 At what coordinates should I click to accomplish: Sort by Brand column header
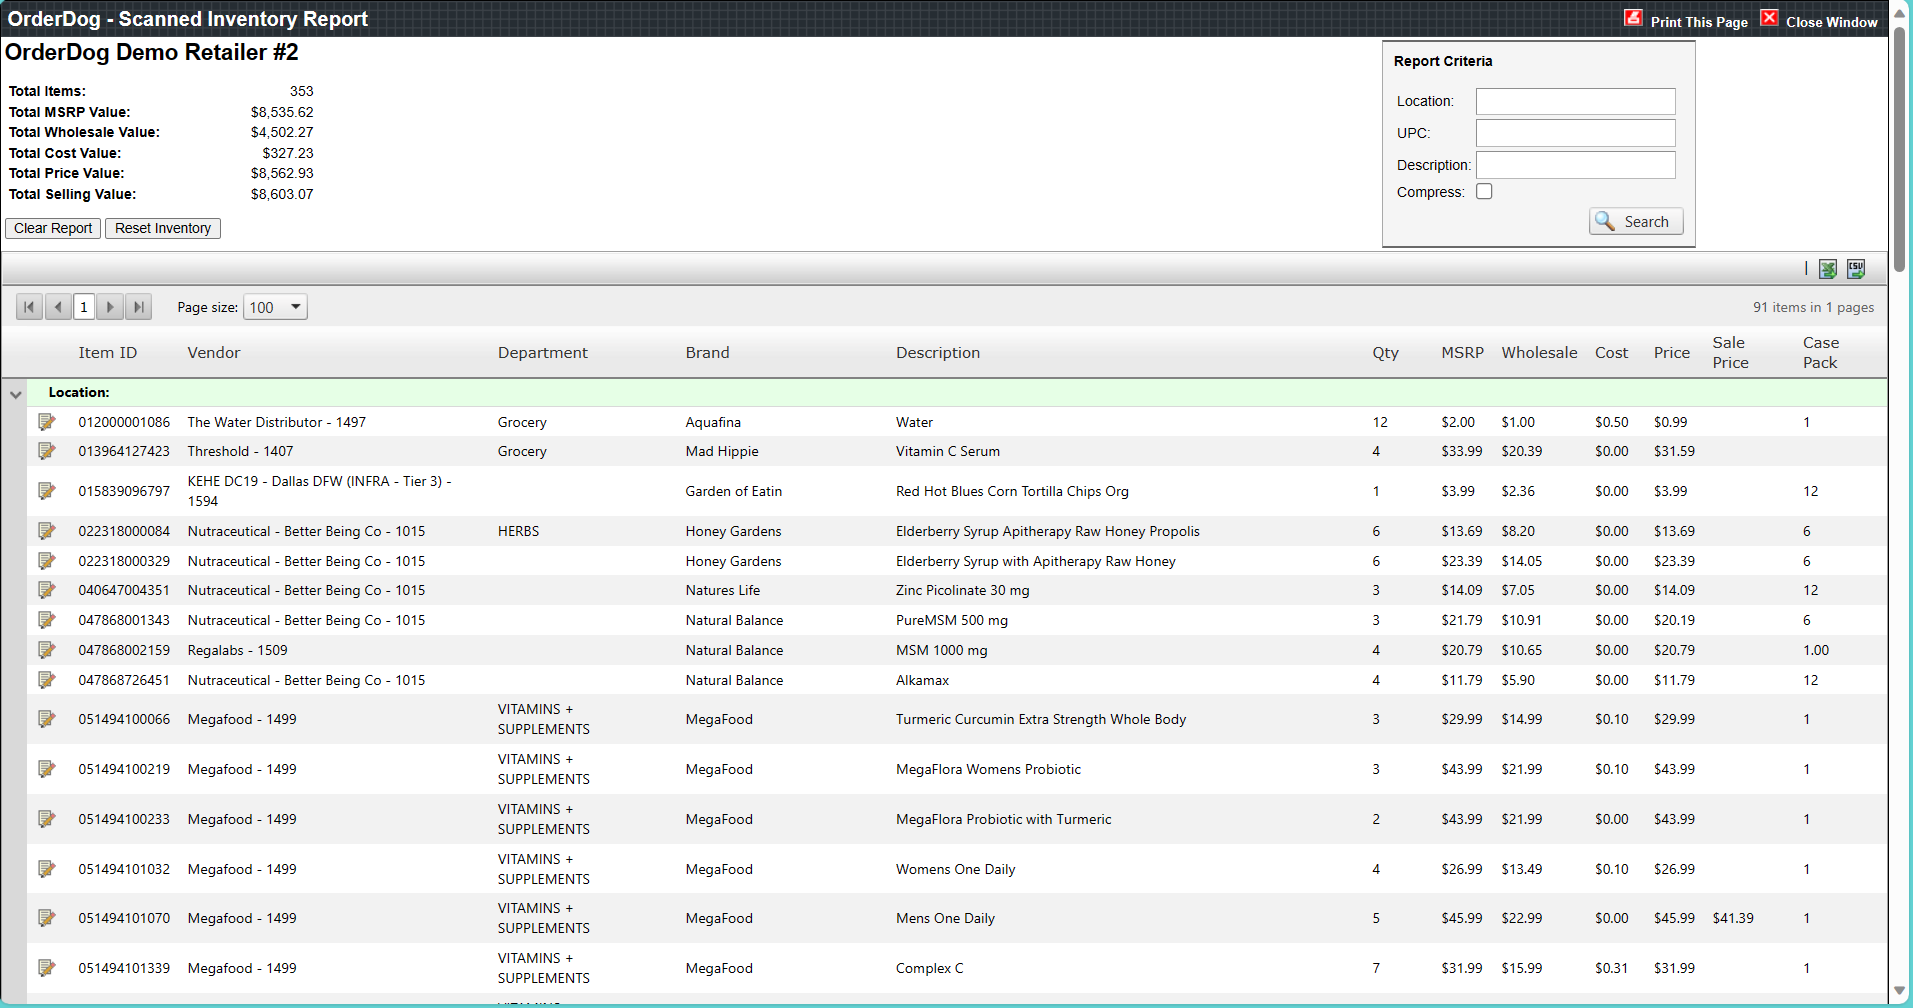pos(708,353)
